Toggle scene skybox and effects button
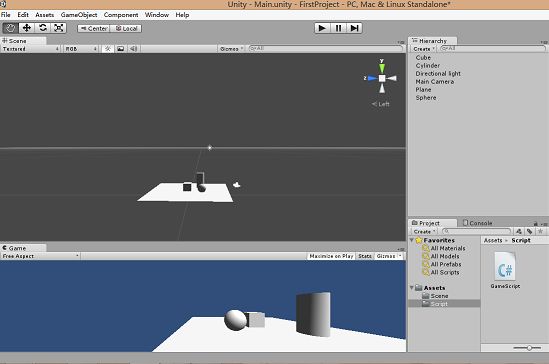Image resolution: width=549 pixels, height=364 pixels. point(121,49)
